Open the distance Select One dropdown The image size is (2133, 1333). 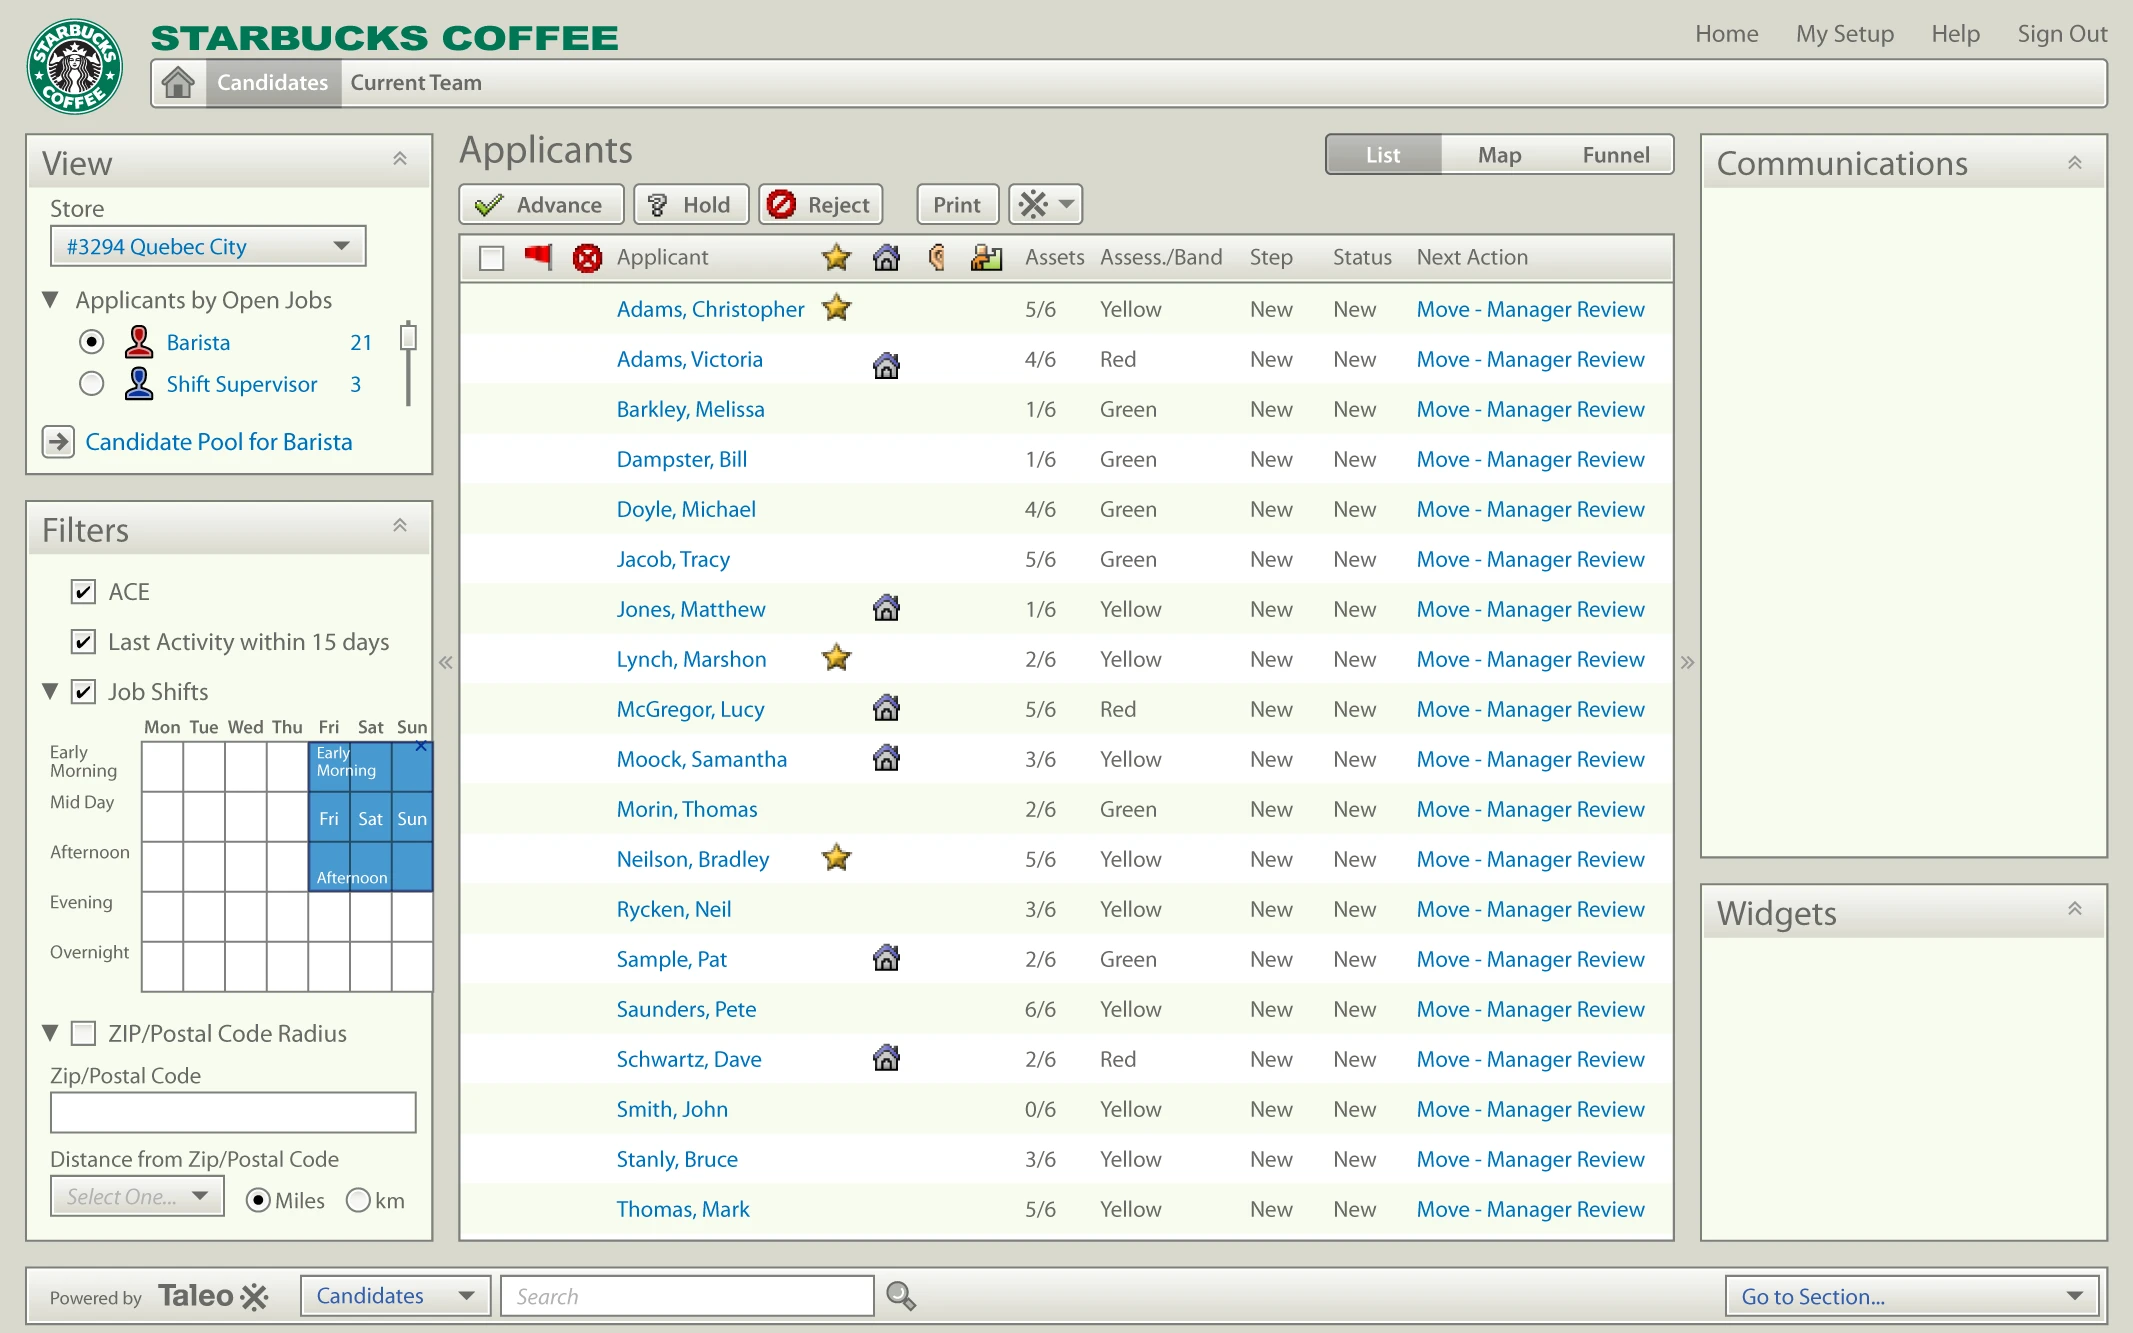click(137, 1196)
